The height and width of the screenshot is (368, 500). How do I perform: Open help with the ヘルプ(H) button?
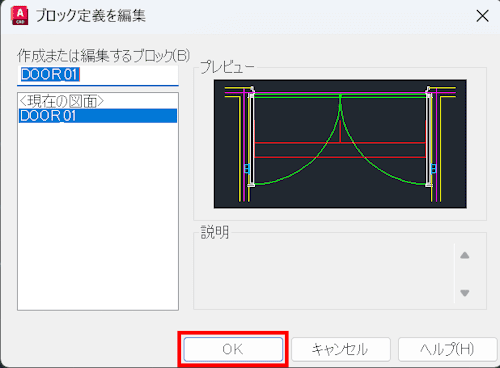pyautogui.click(x=447, y=349)
